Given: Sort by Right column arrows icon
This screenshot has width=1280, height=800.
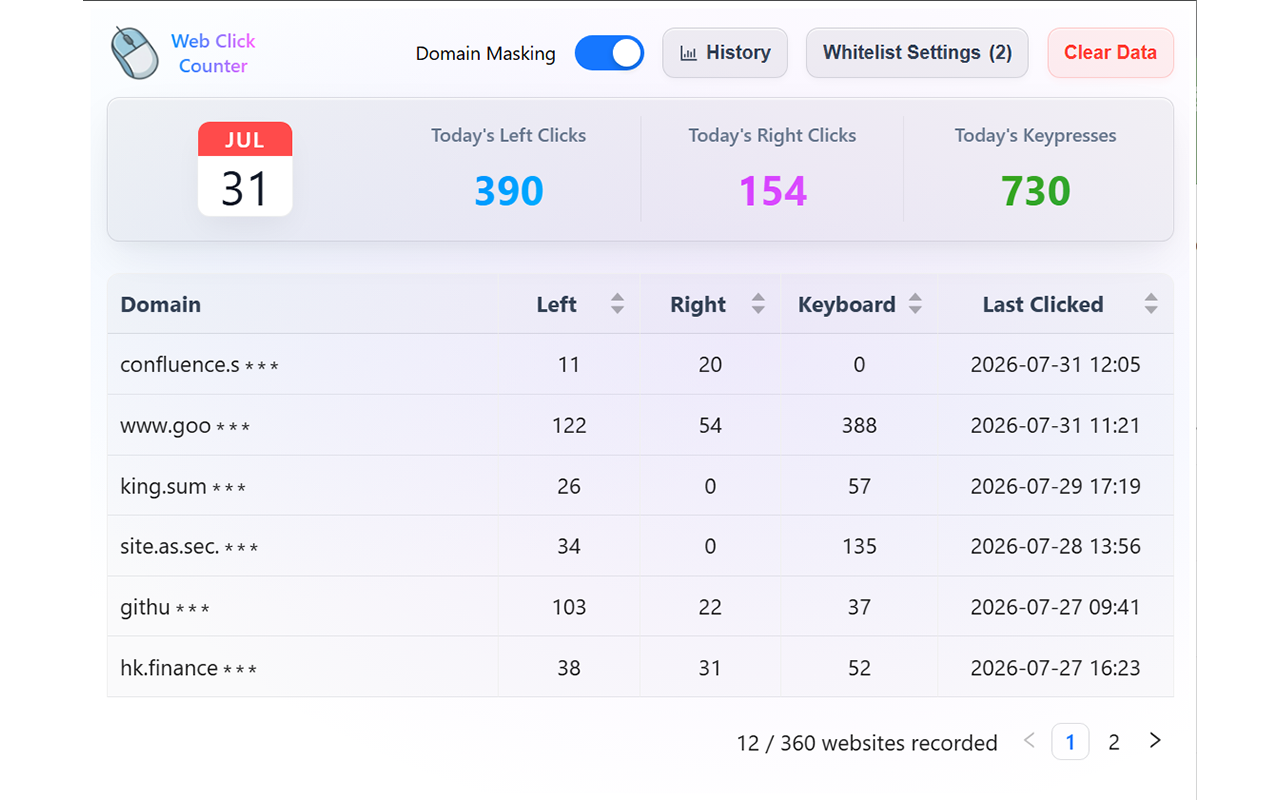Looking at the screenshot, I should [758, 304].
